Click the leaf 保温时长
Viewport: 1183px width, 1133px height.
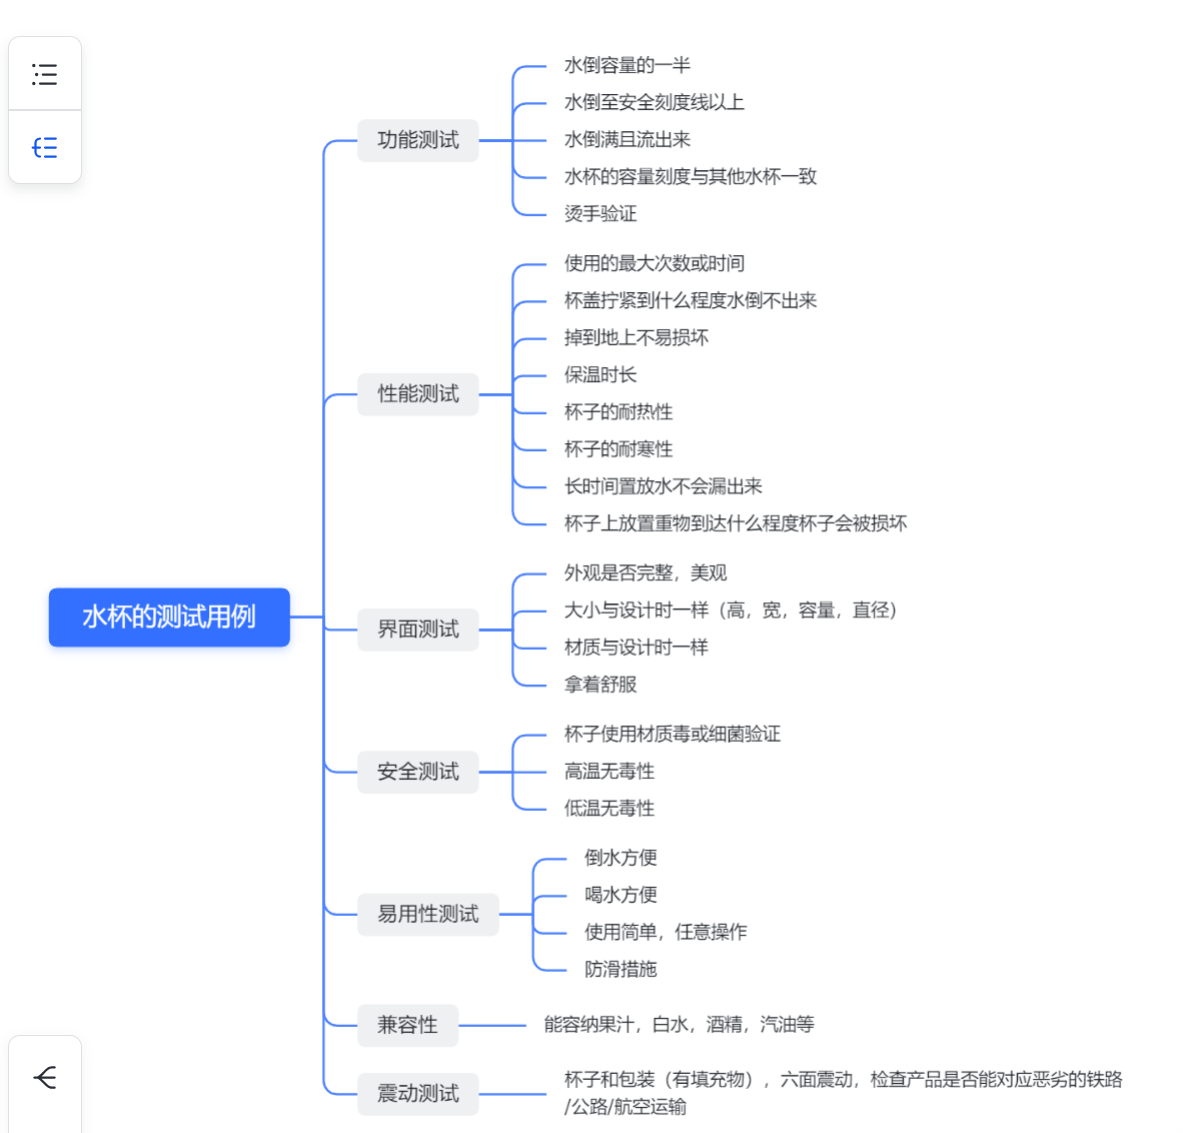[x=601, y=375]
